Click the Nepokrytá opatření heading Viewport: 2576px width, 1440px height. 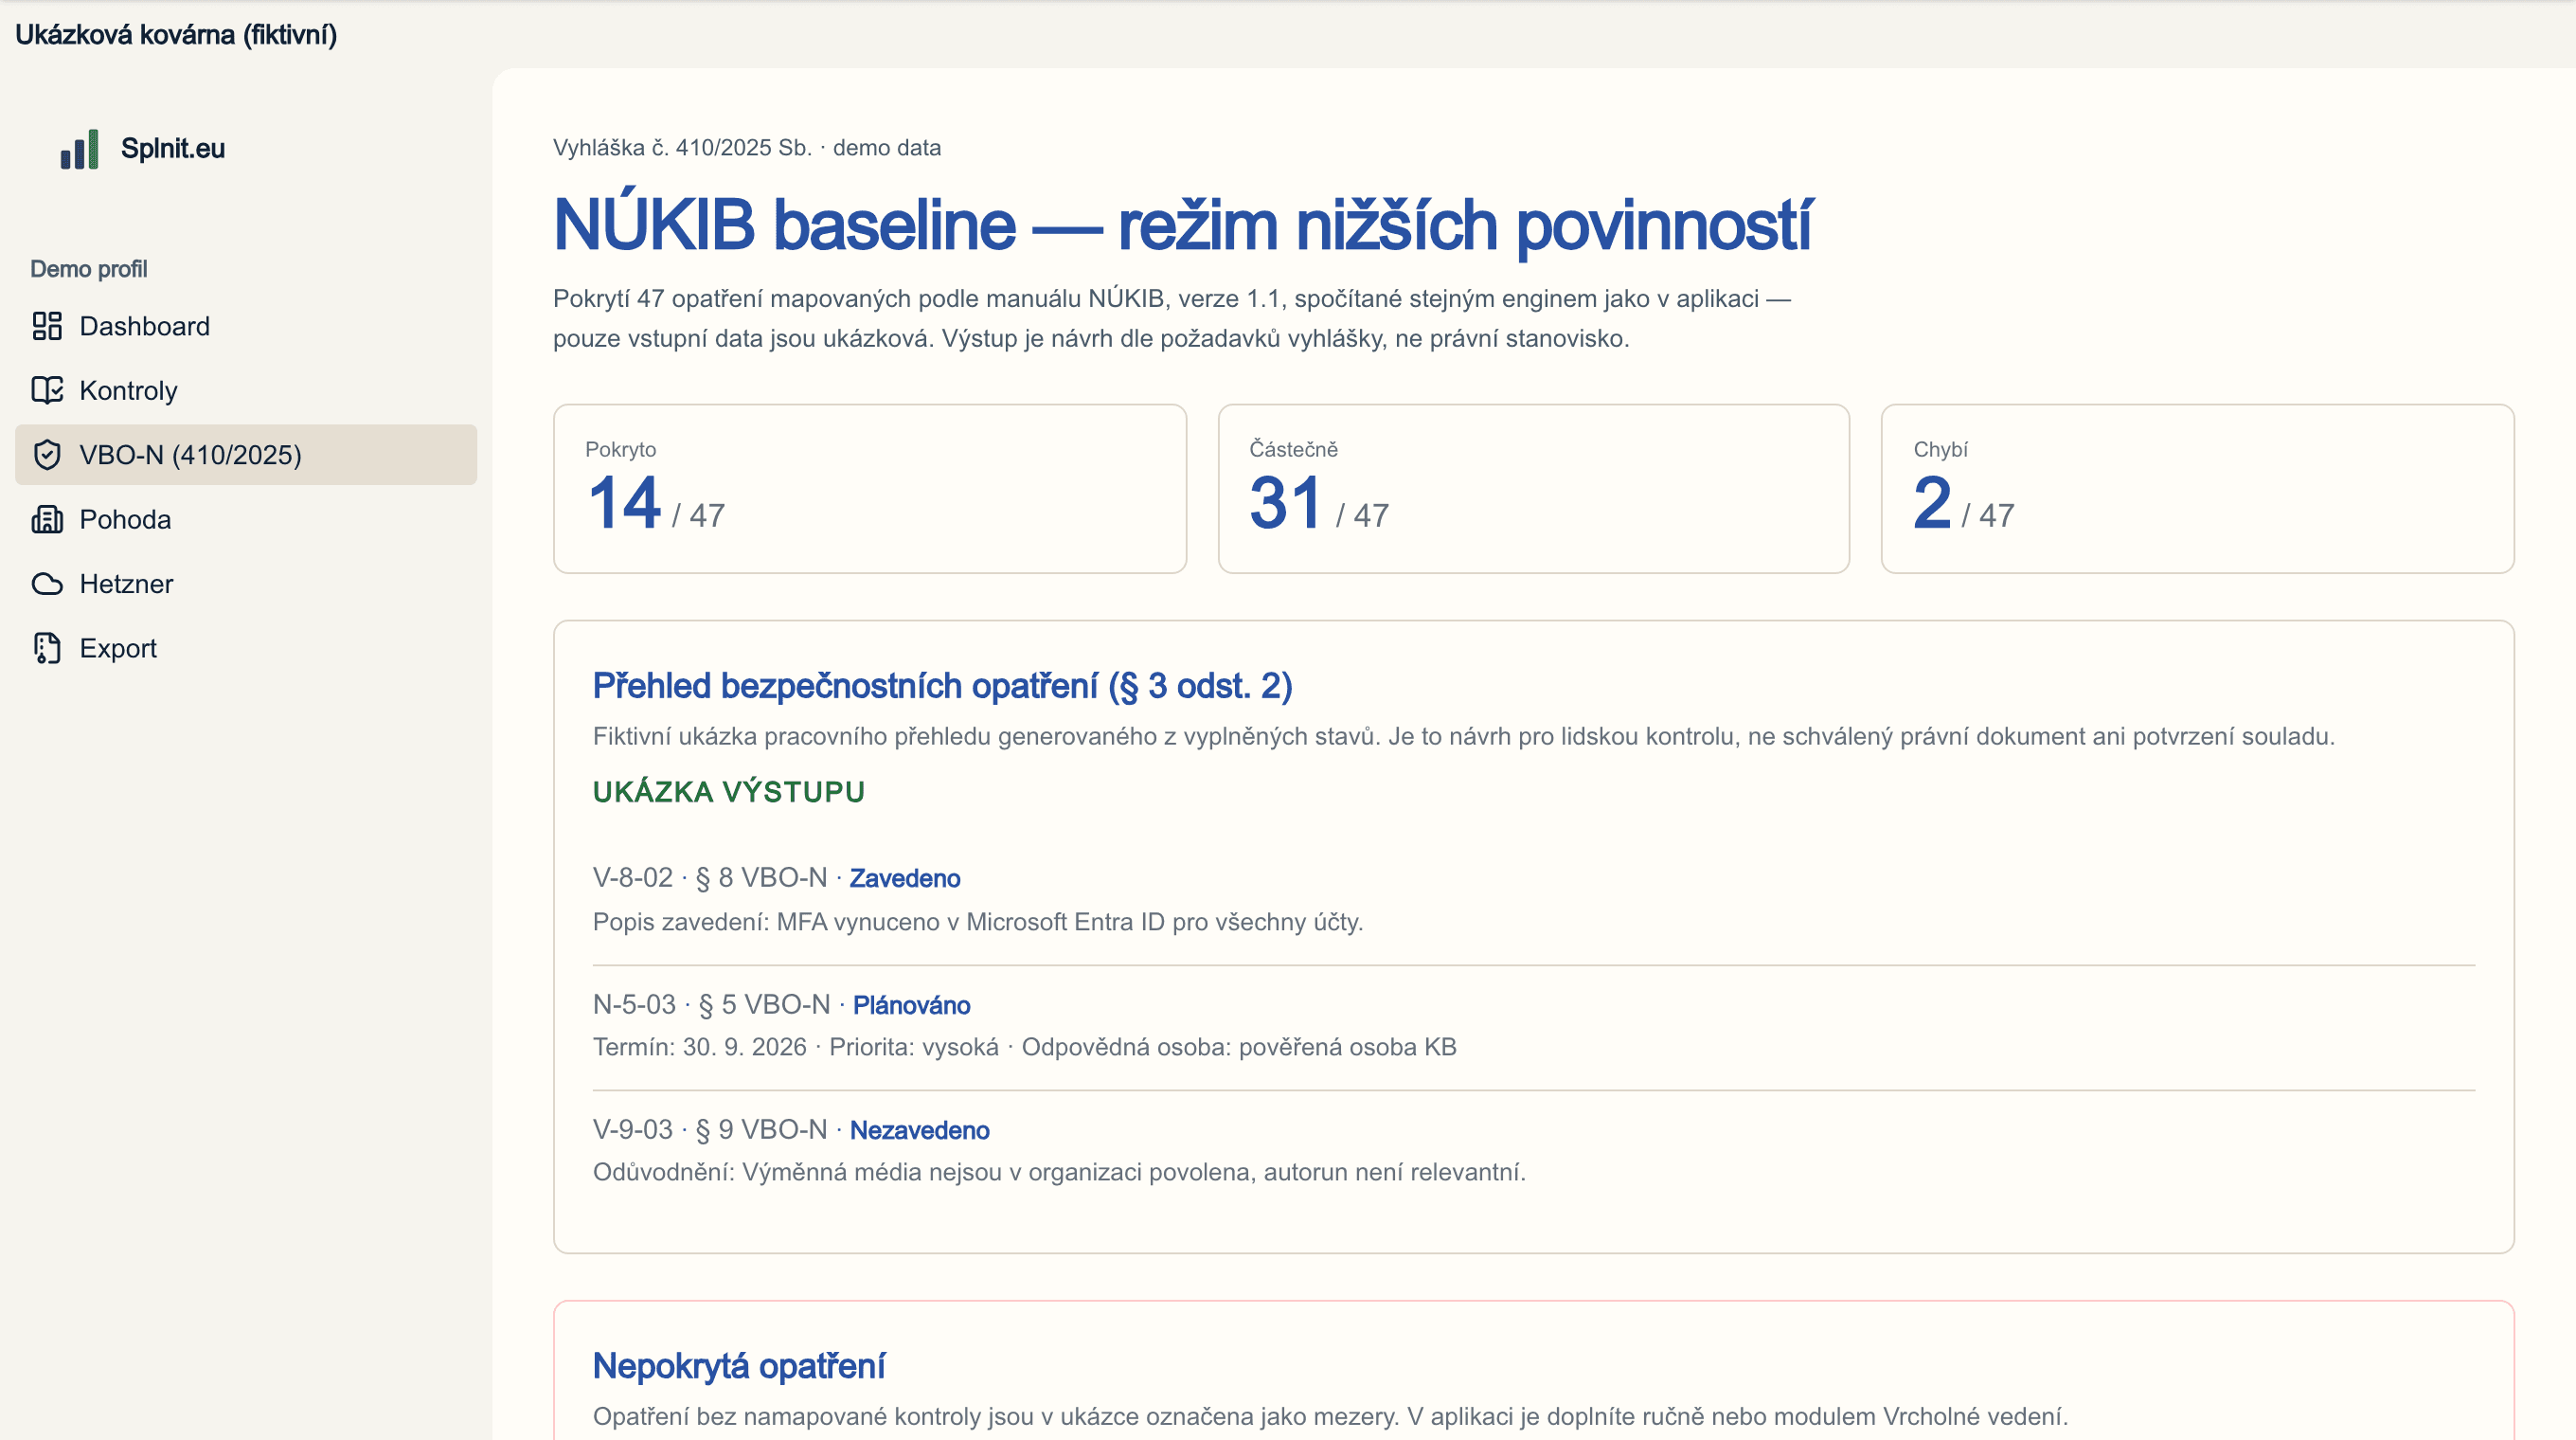739,1367
